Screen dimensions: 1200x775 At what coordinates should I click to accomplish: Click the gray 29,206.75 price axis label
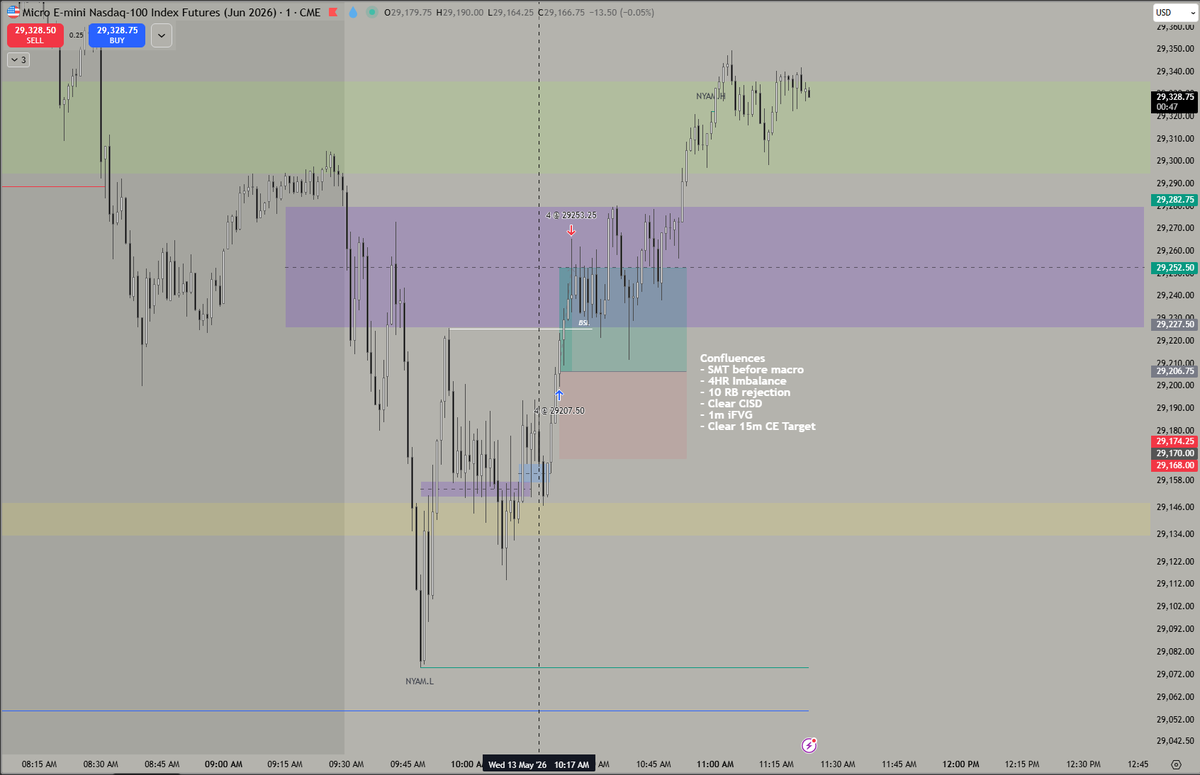[x=1175, y=371]
